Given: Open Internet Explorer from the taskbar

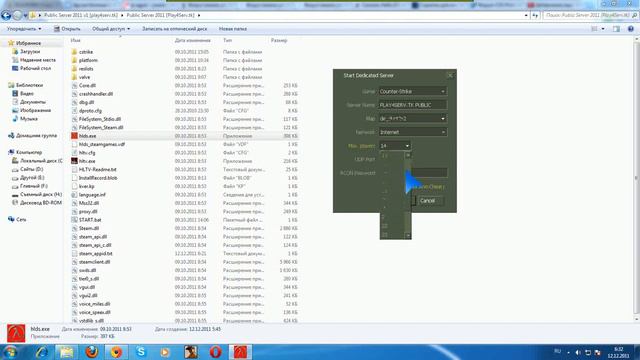Looking at the screenshot, I should [x=41, y=352].
